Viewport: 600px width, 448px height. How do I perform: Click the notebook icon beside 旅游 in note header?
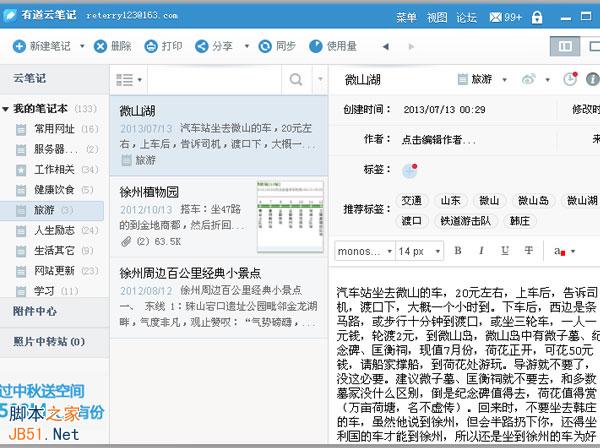[x=463, y=79]
